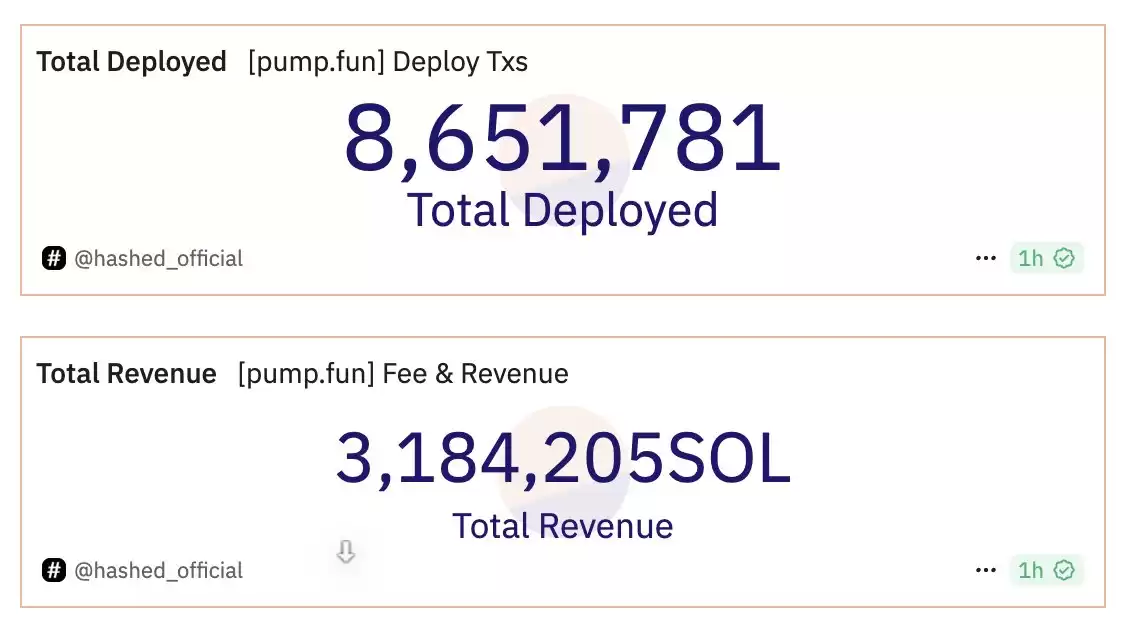
Task: Click verified checkmark on Total Deployed card
Action: point(1064,258)
